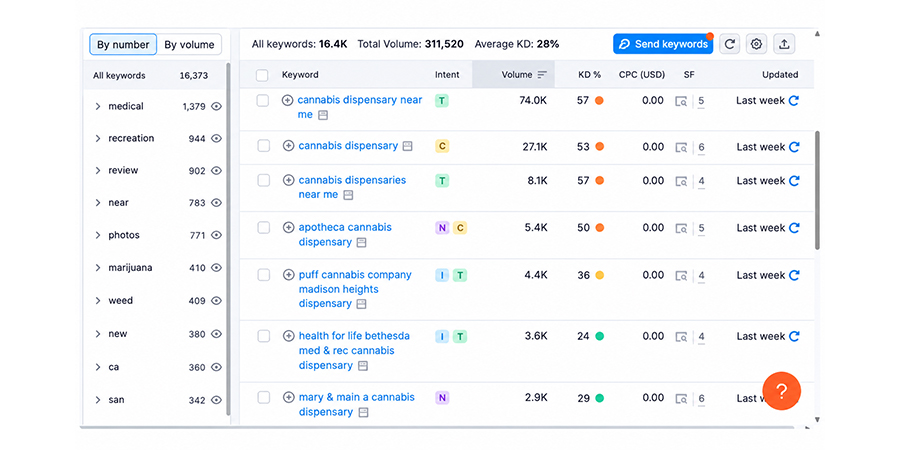Toggle eye icon for 'medical' group

coord(216,106)
